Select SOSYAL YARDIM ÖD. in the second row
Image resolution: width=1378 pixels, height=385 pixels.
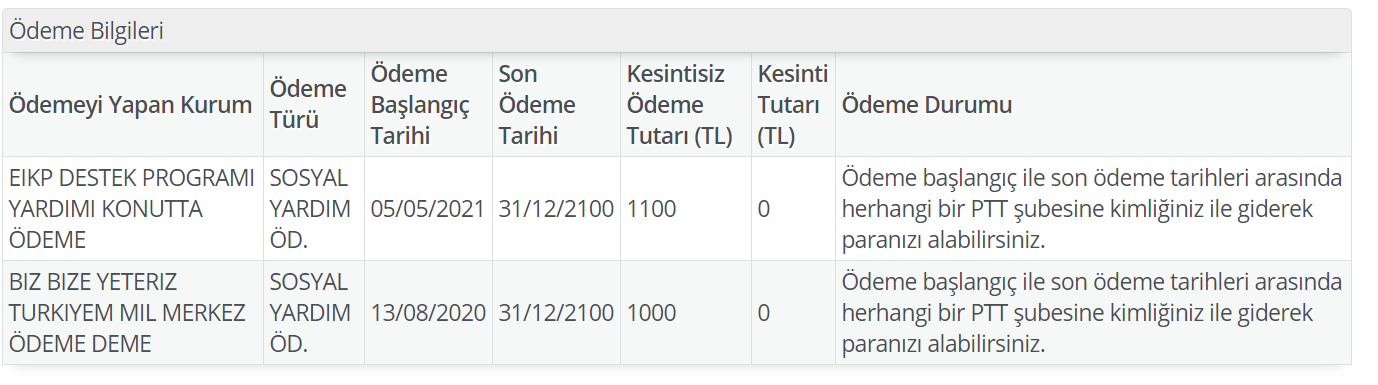point(310,313)
